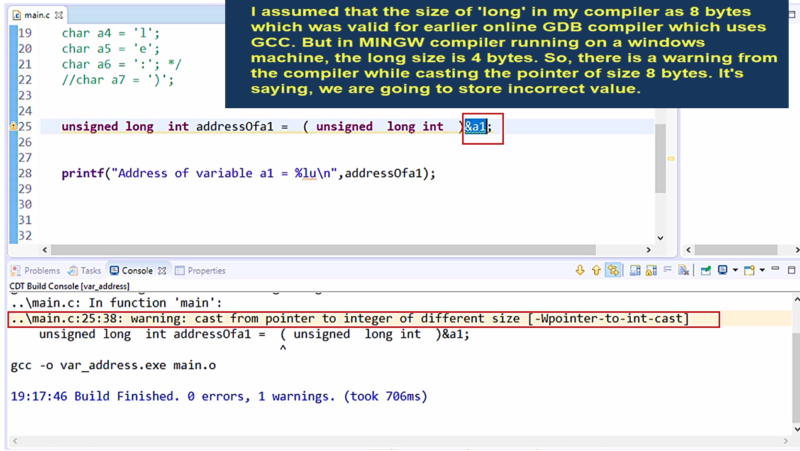Viewport: 800px width, 451px height.
Task: Click 'CDT Build Console [var_address]' label
Action: pyautogui.click(x=69, y=286)
